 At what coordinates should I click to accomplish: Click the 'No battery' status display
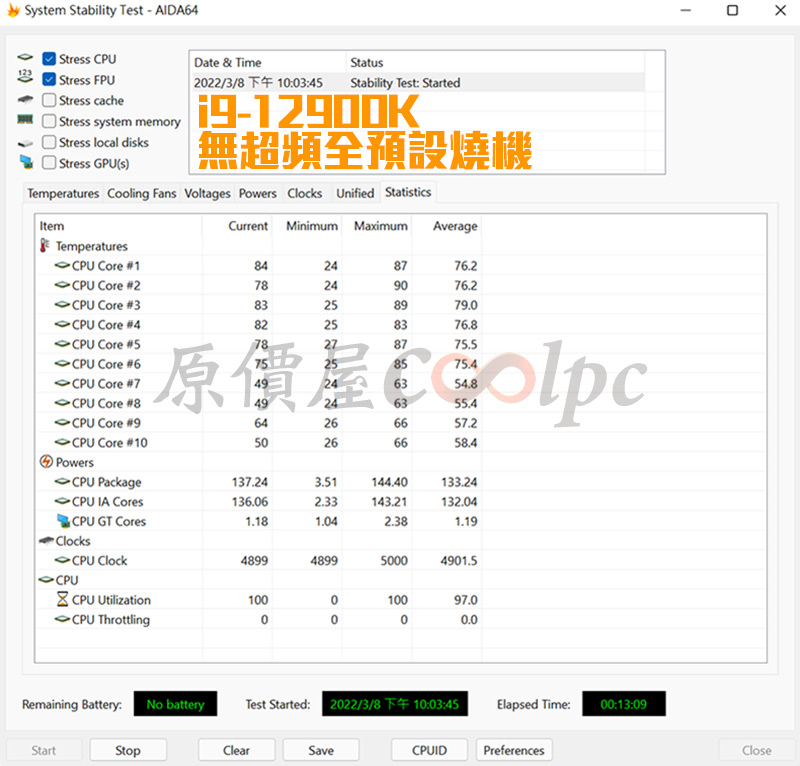175,704
